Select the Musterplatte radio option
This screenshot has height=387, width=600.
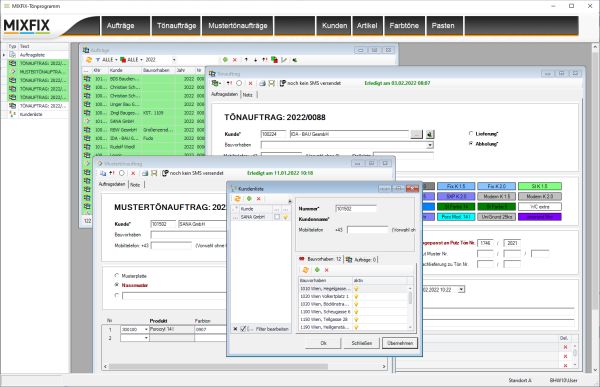tap(117, 276)
